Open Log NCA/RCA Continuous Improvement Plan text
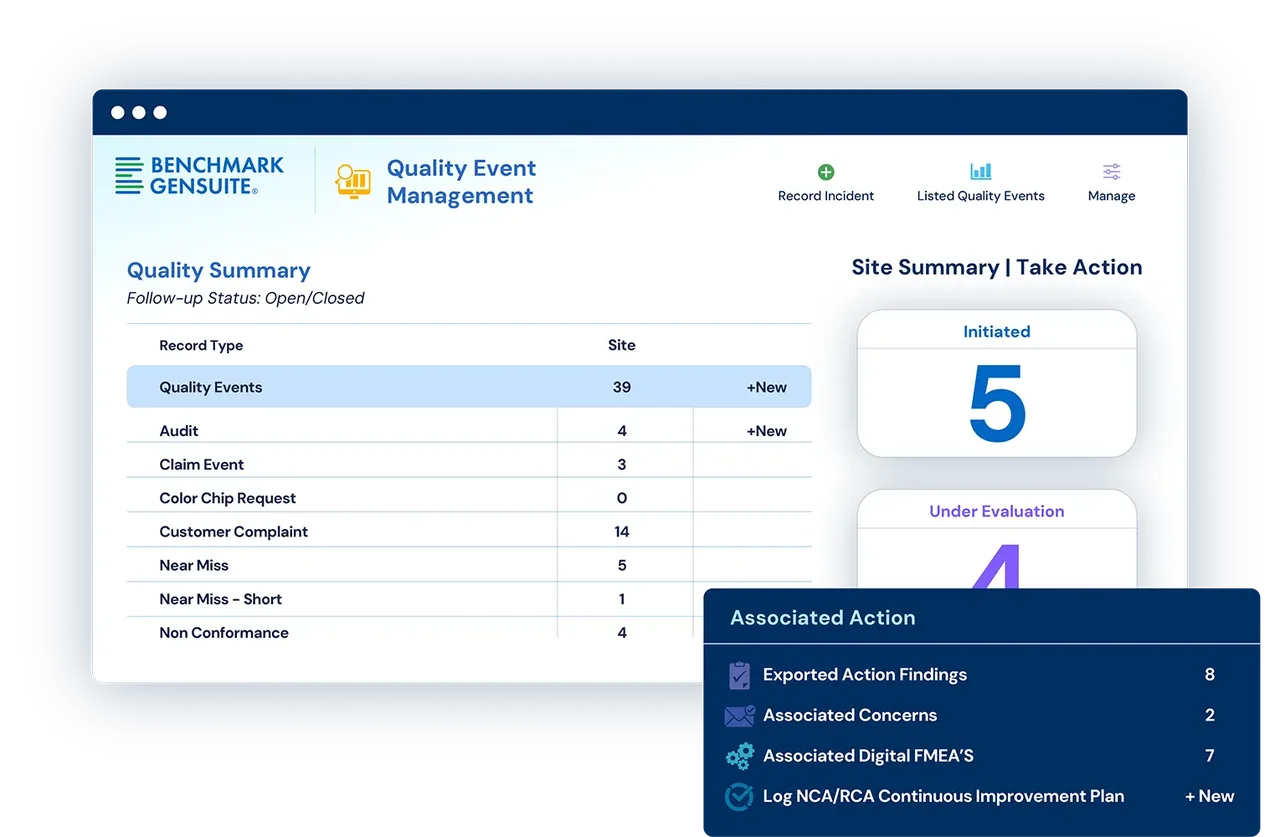 click(944, 796)
